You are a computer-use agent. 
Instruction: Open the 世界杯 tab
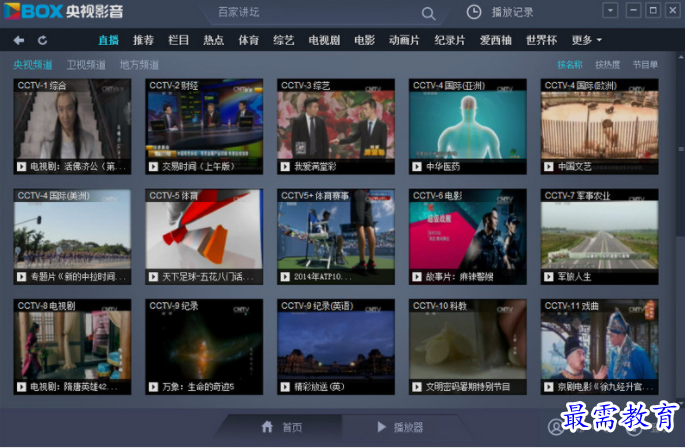pos(541,40)
